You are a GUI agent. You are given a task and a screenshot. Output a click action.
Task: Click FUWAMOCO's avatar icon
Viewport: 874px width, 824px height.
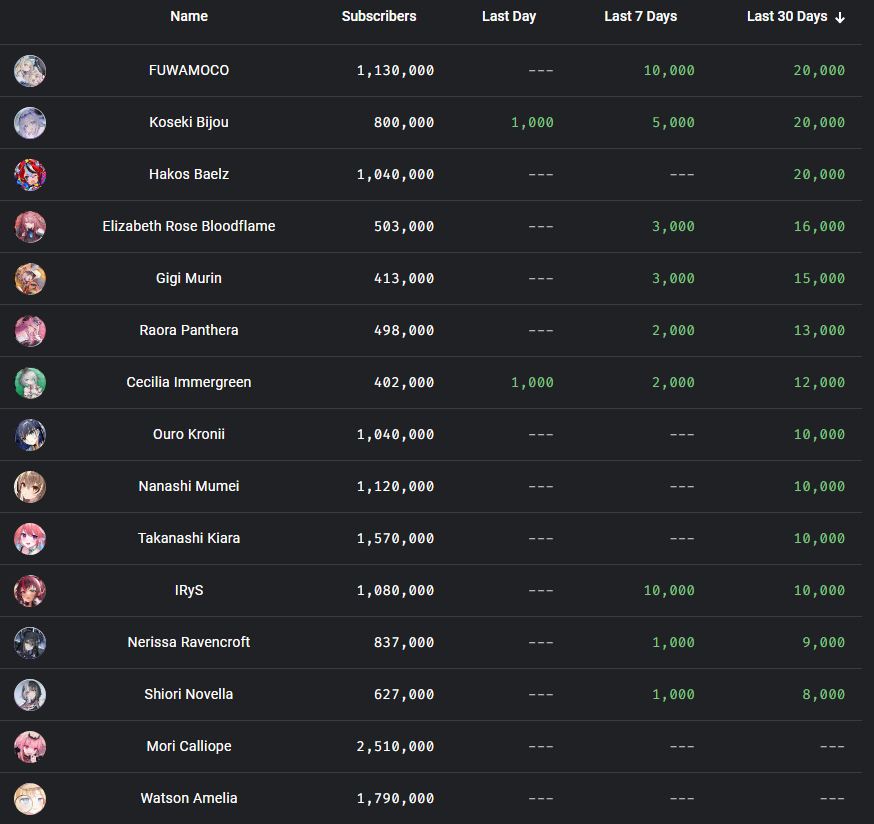[30, 71]
